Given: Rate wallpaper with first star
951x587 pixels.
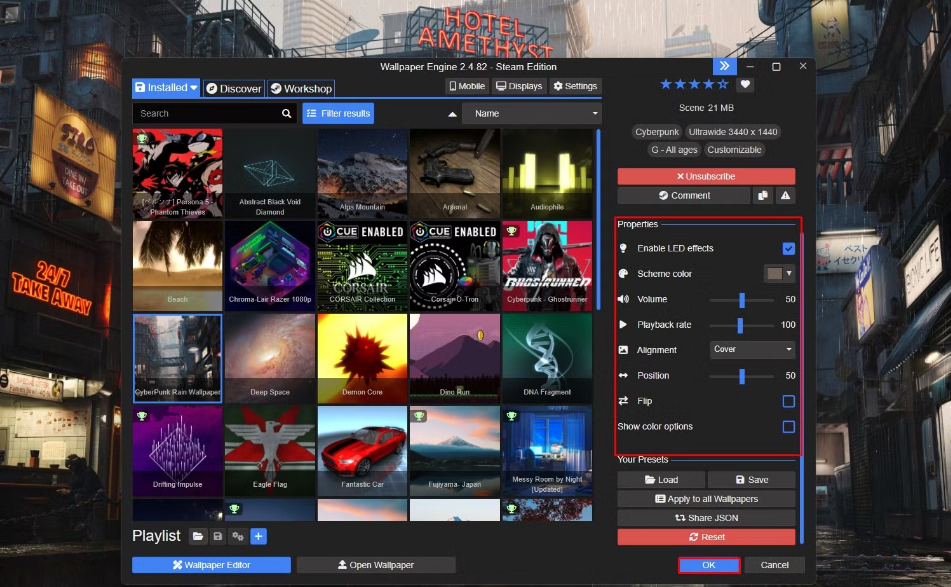Looking at the screenshot, I should (666, 84).
